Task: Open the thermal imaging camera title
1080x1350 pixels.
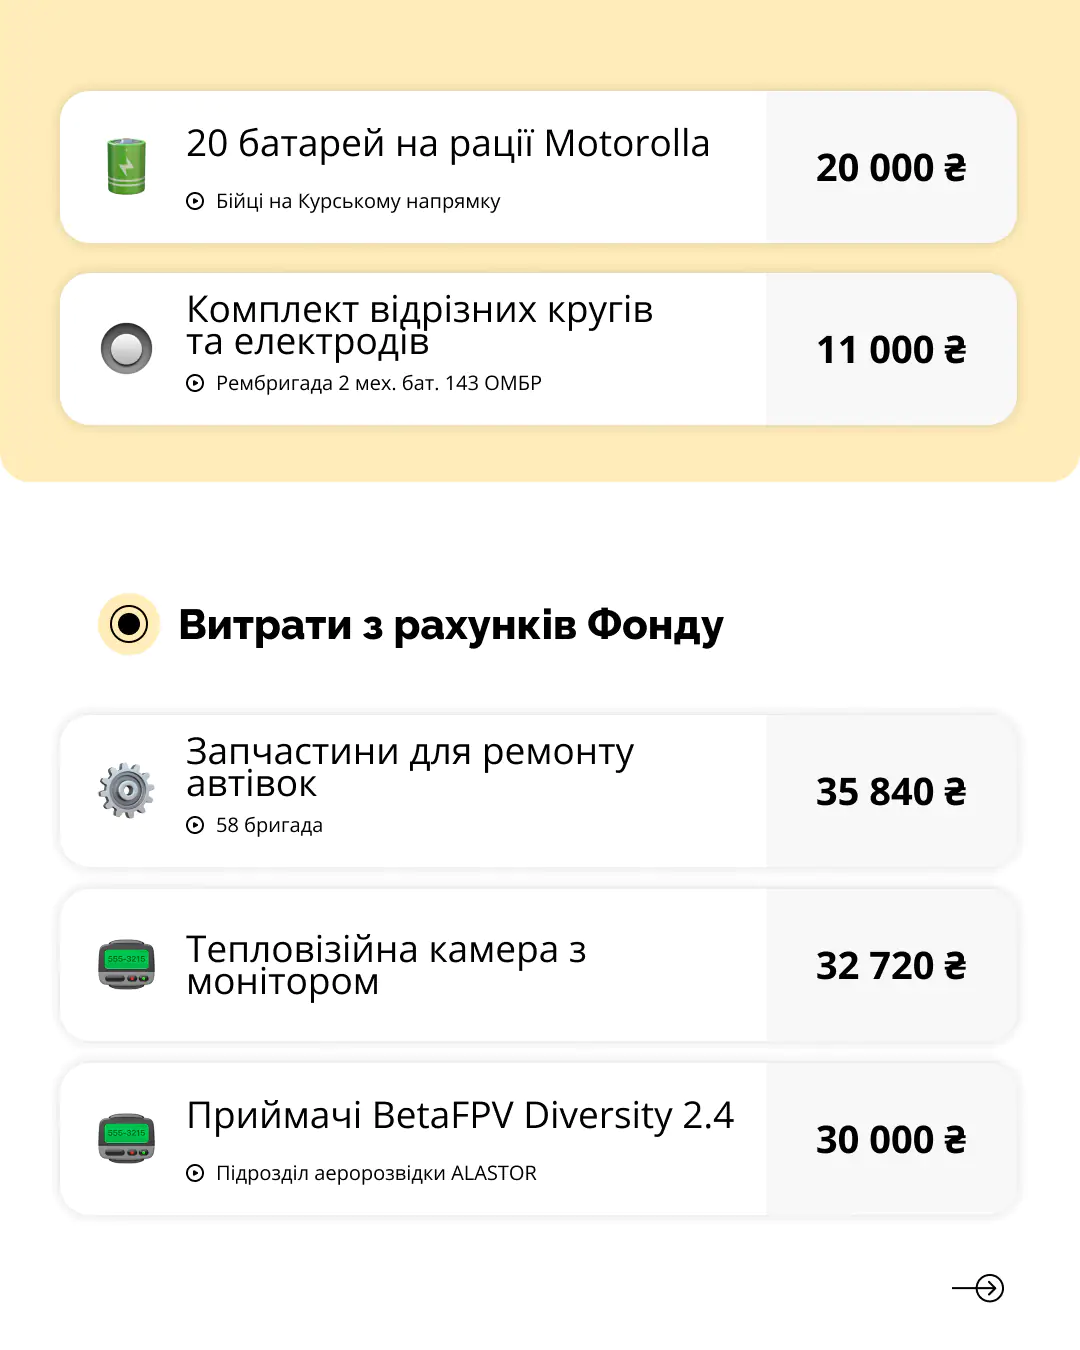Action: (386, 965)
